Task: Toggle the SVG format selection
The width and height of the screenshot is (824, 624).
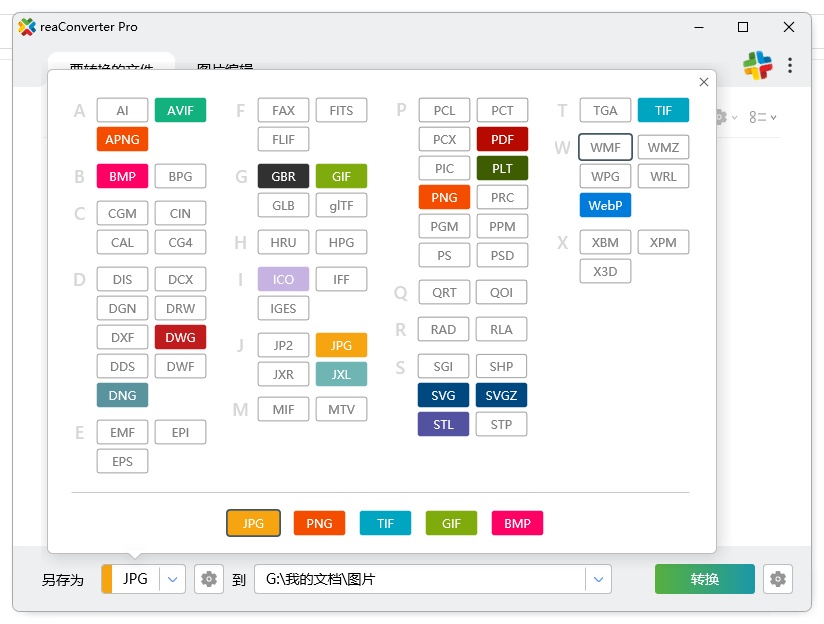Action: [443, 395]
